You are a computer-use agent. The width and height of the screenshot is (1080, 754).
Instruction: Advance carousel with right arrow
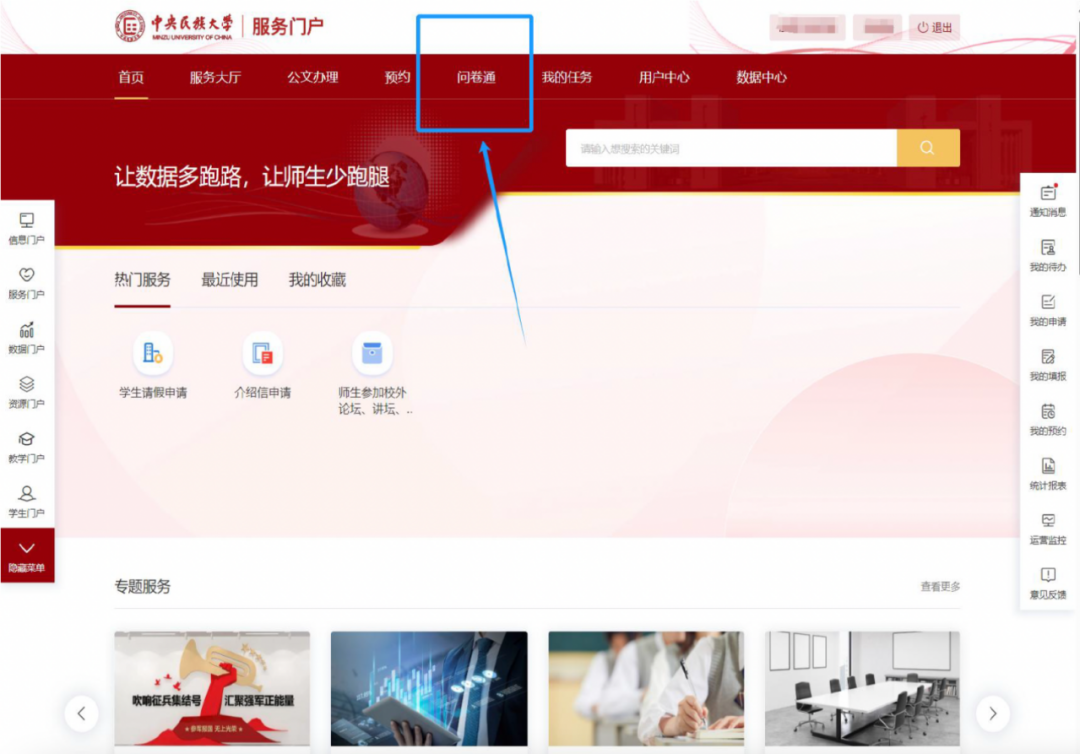coord(993,714)
